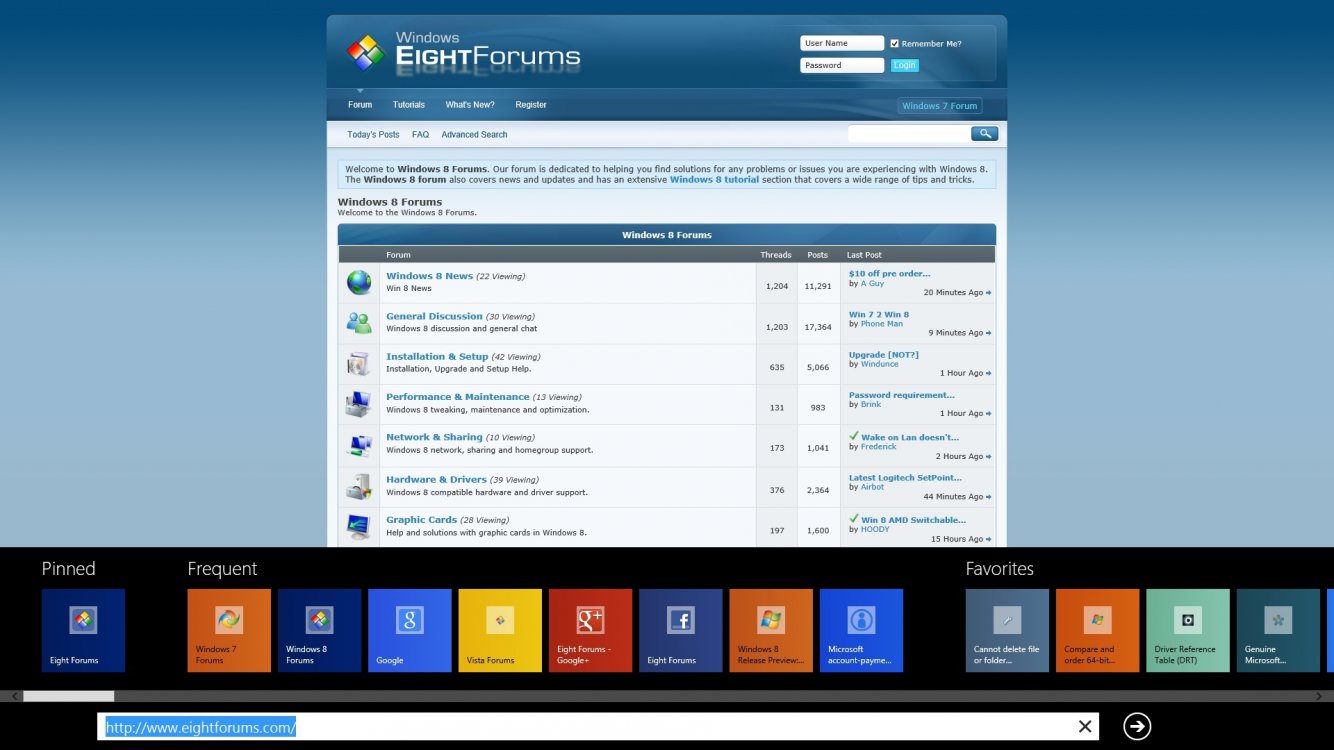Open user profile Brink
This screenshot has width=1334, height=750.
click(x=871, y=404)
